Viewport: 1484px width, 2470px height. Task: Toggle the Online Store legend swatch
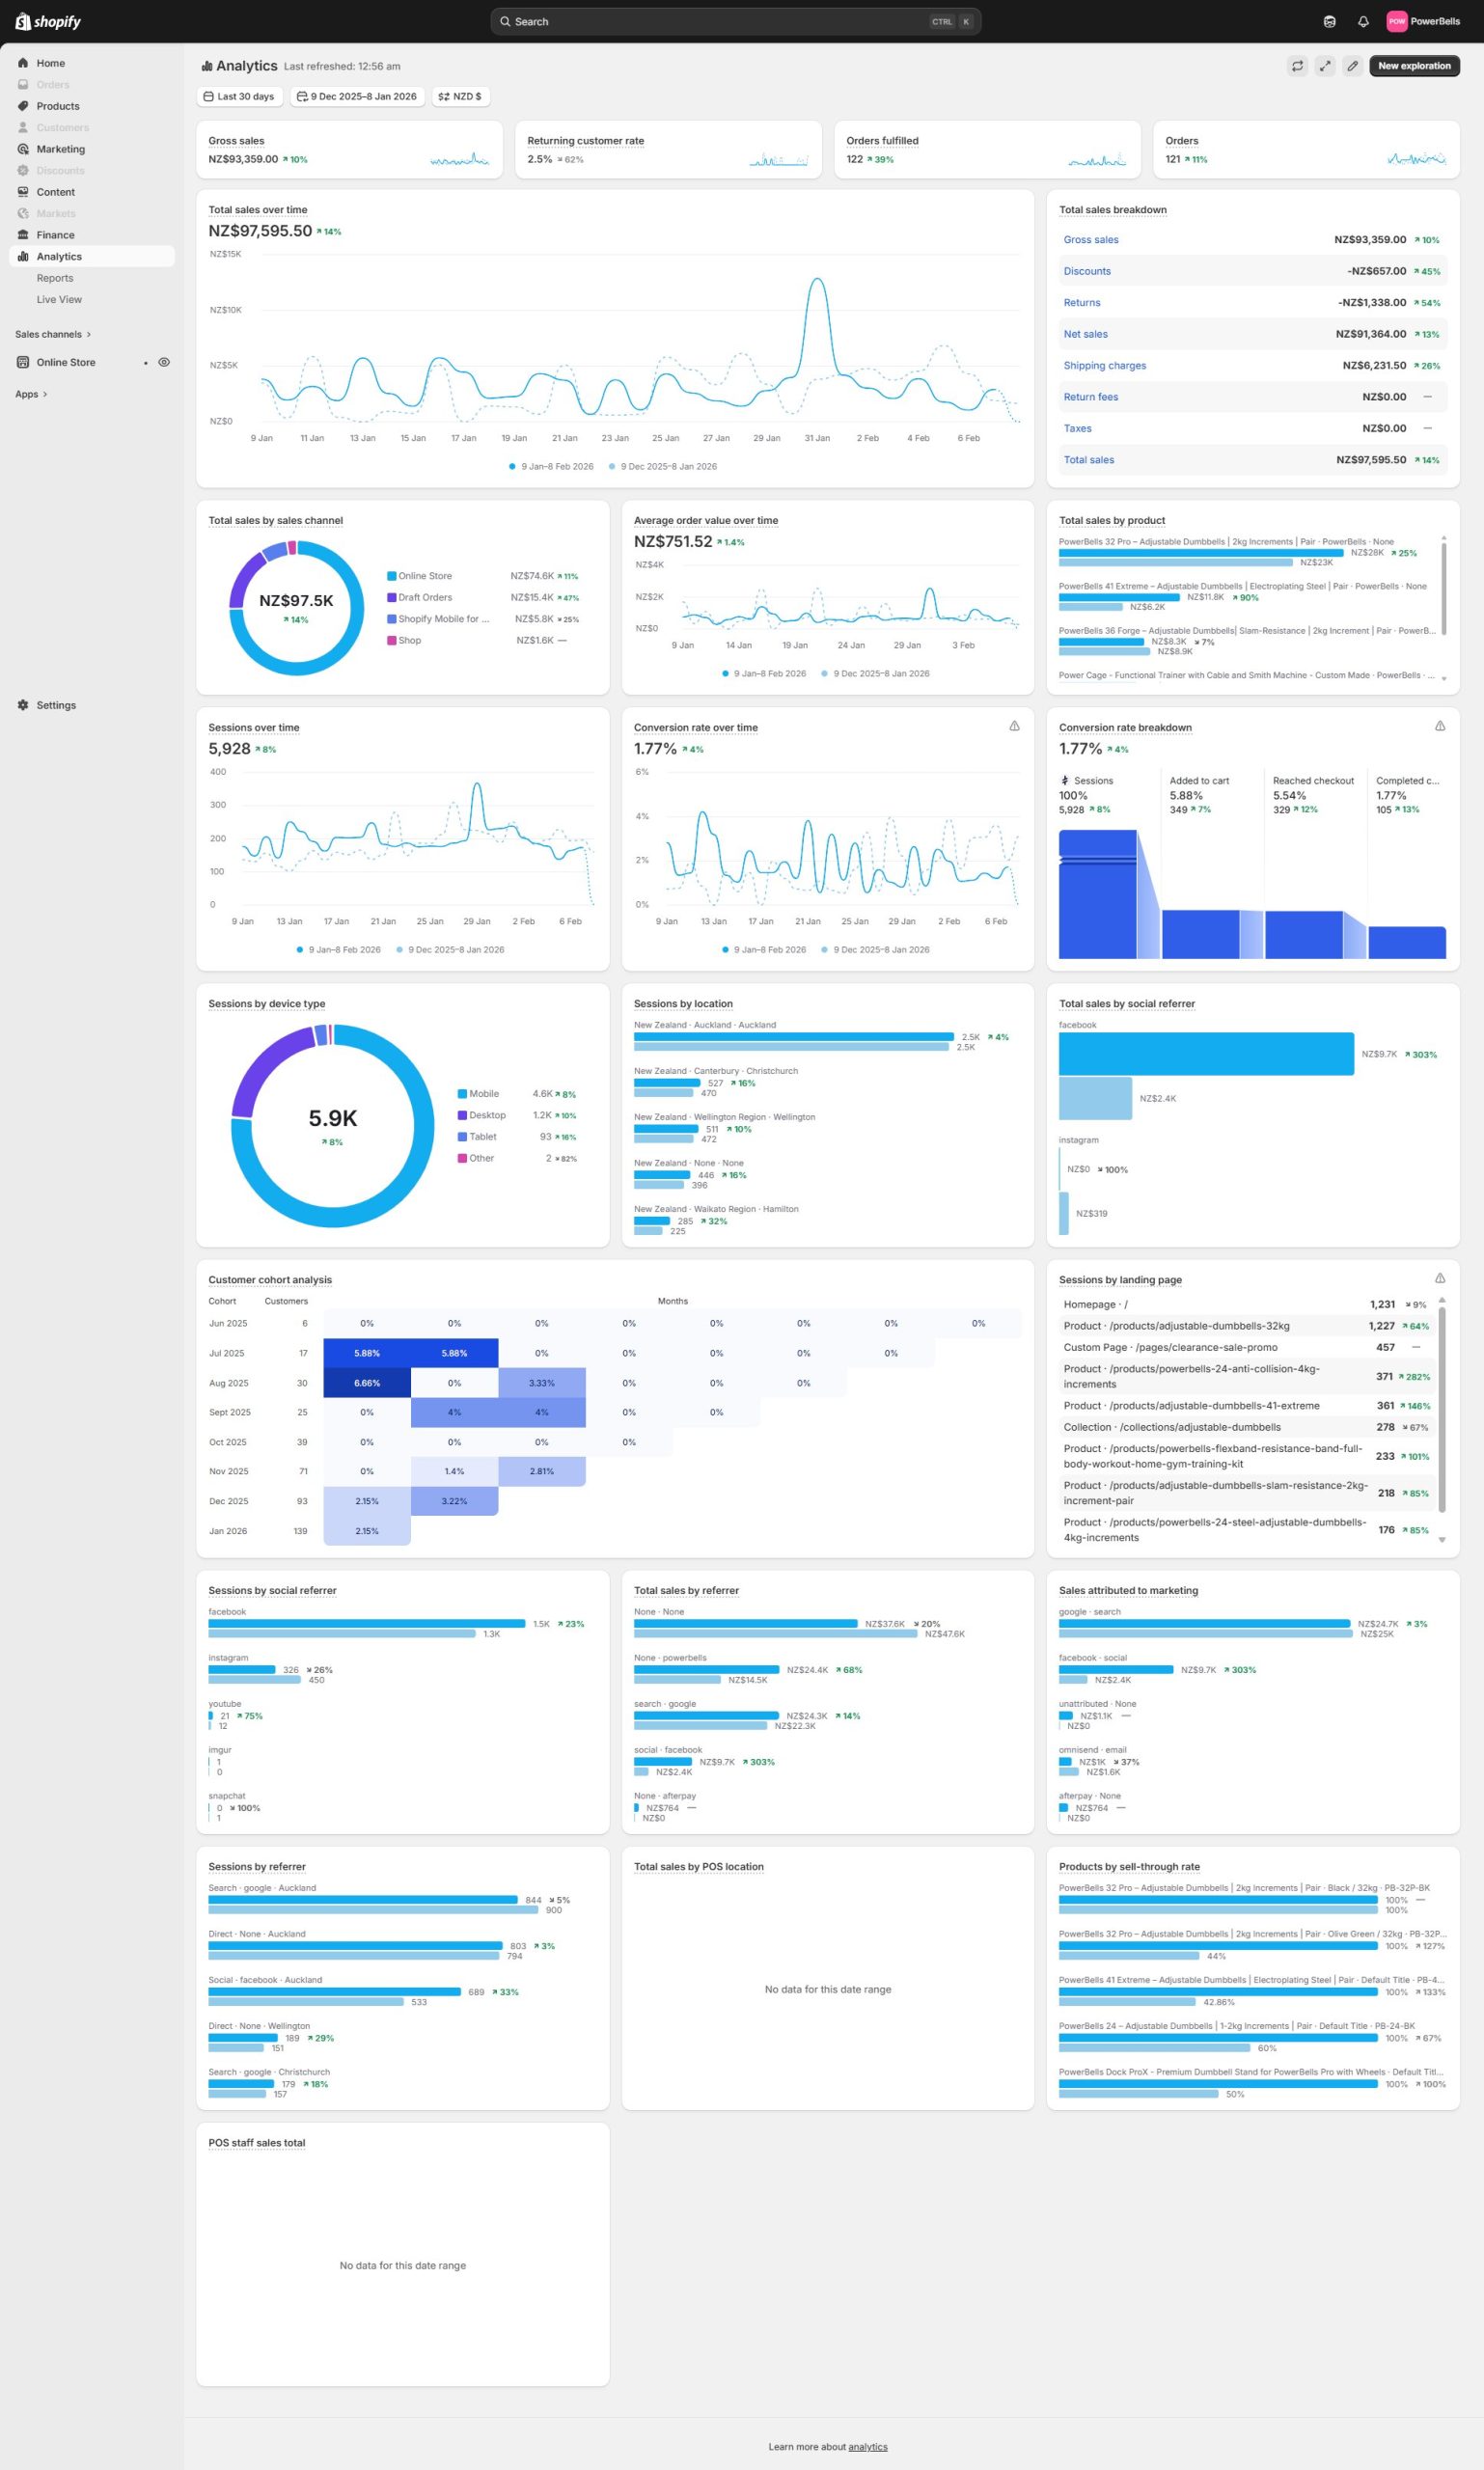click(392, 576)
